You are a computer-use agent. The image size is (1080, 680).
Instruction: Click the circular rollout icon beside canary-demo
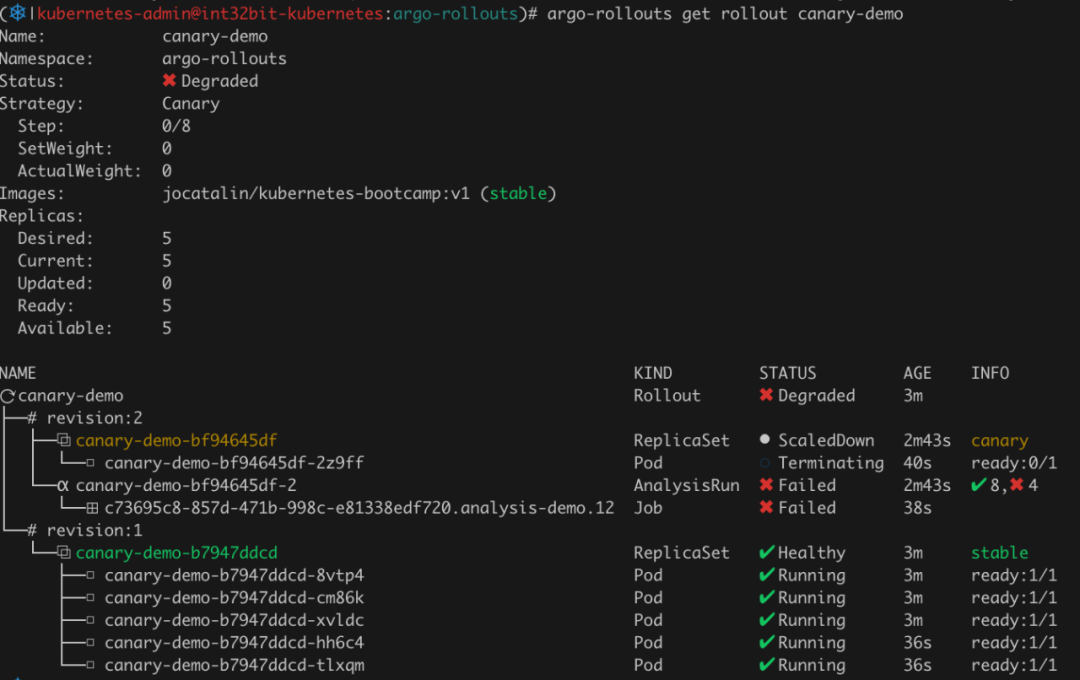pos(8,396)
